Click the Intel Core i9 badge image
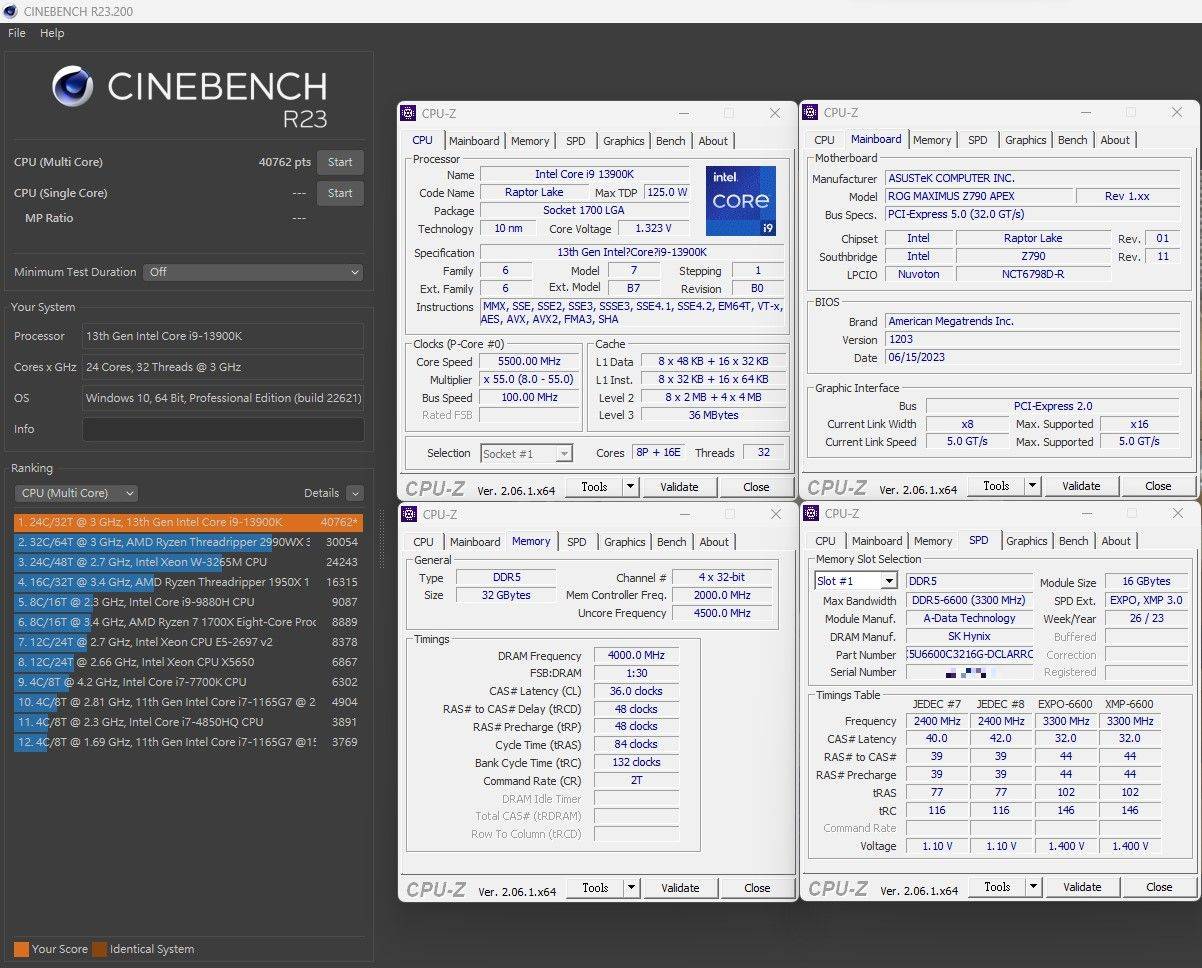The image size is (1202, 968). [x=740, y=201]
